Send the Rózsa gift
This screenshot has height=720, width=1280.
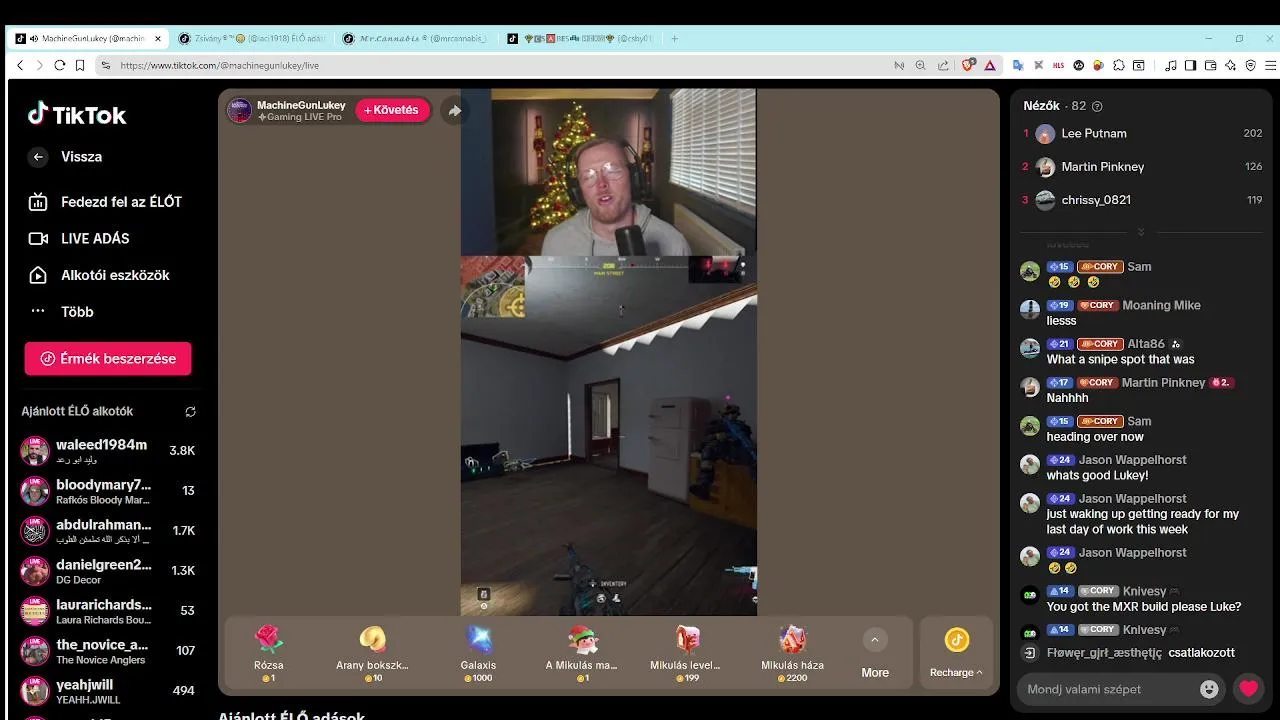pos(268,654)
